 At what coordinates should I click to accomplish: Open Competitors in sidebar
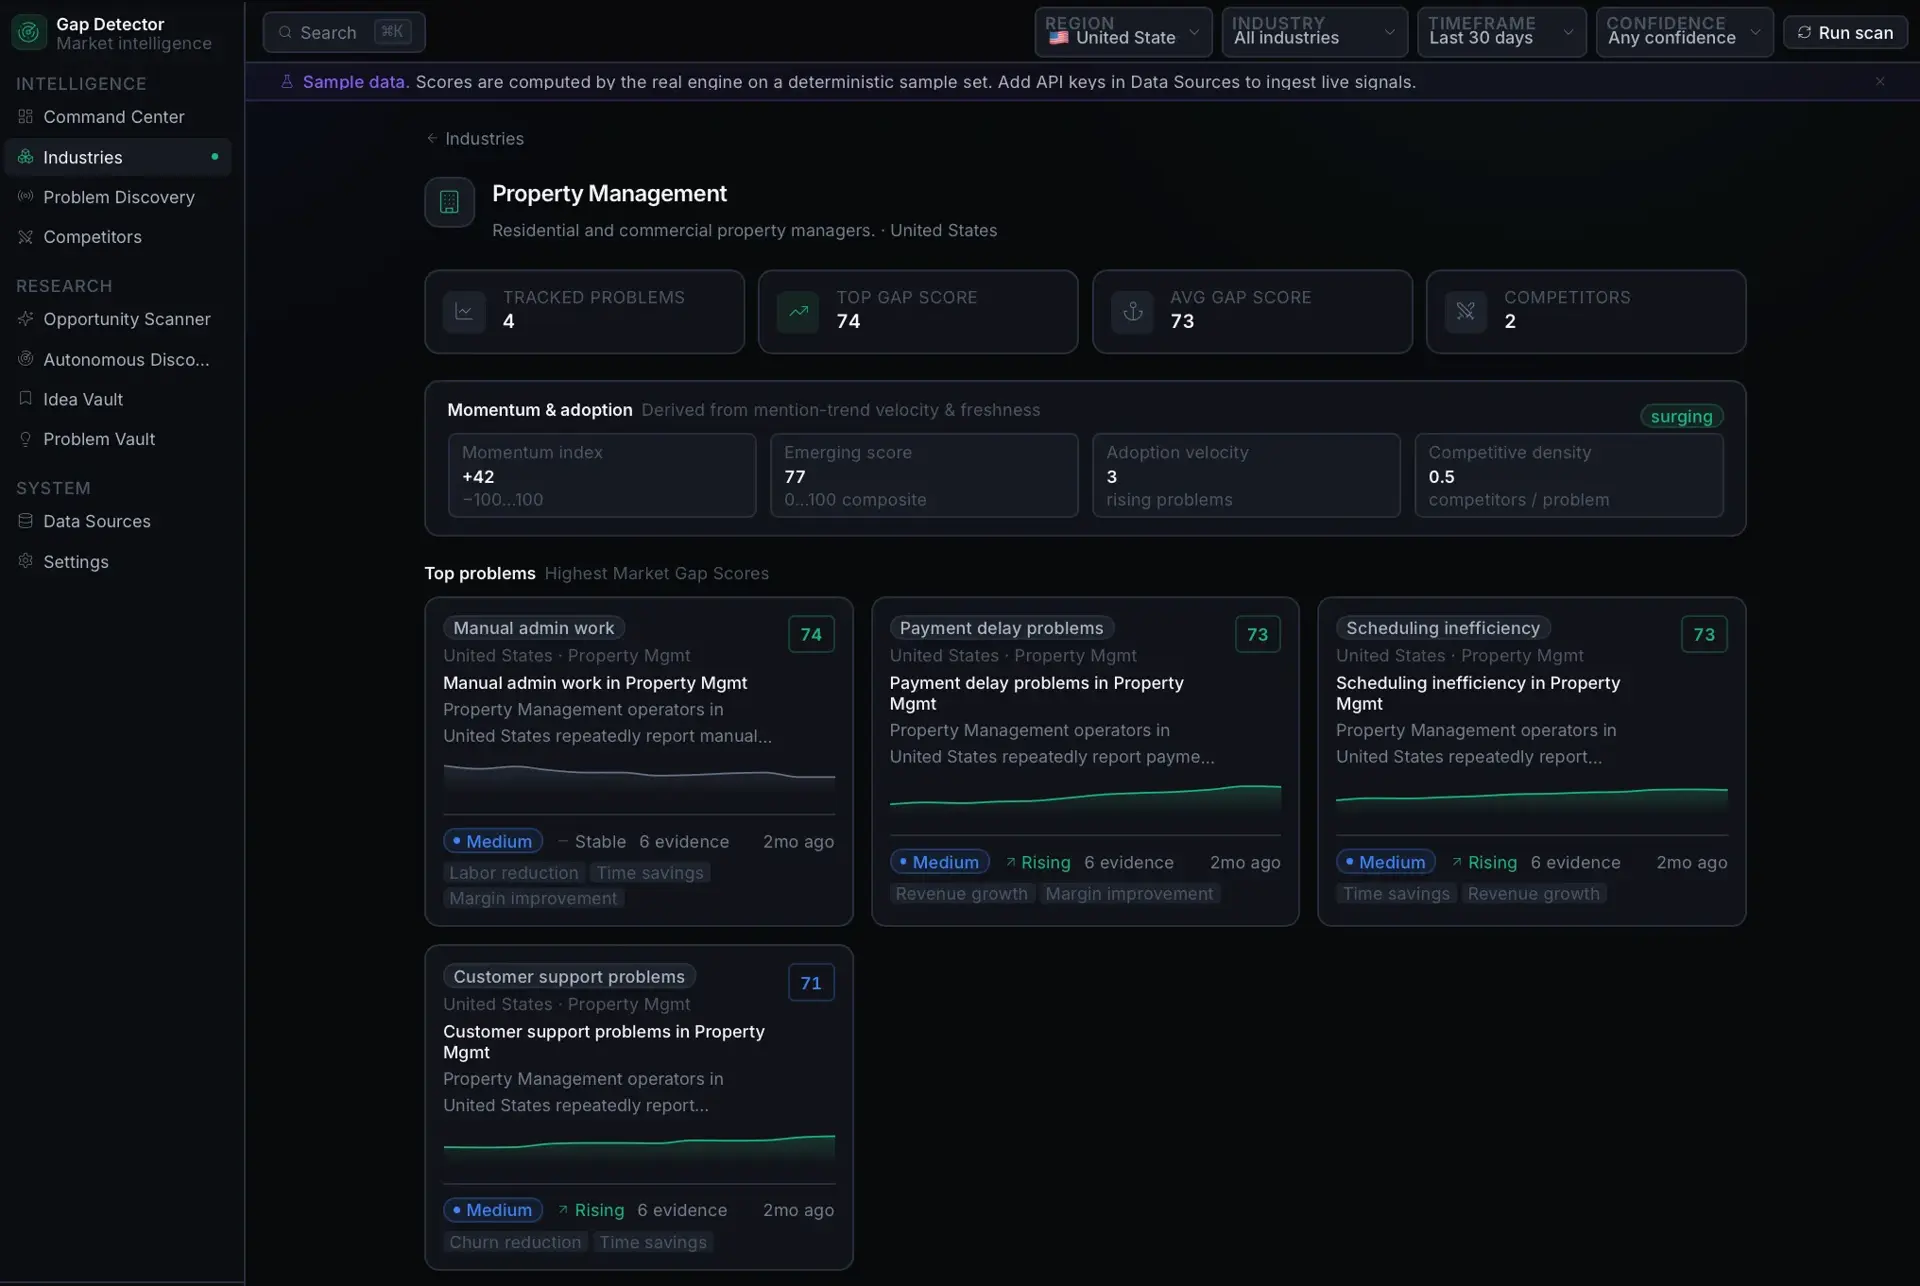point(118,237)
